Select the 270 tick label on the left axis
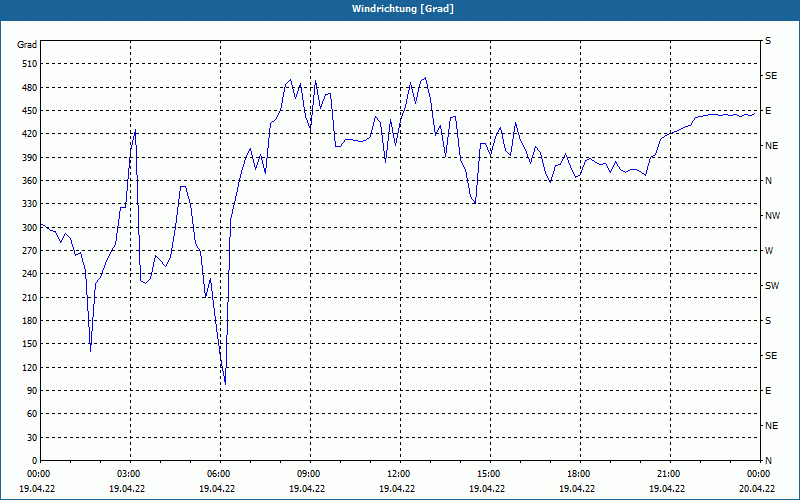 [30, 251]
